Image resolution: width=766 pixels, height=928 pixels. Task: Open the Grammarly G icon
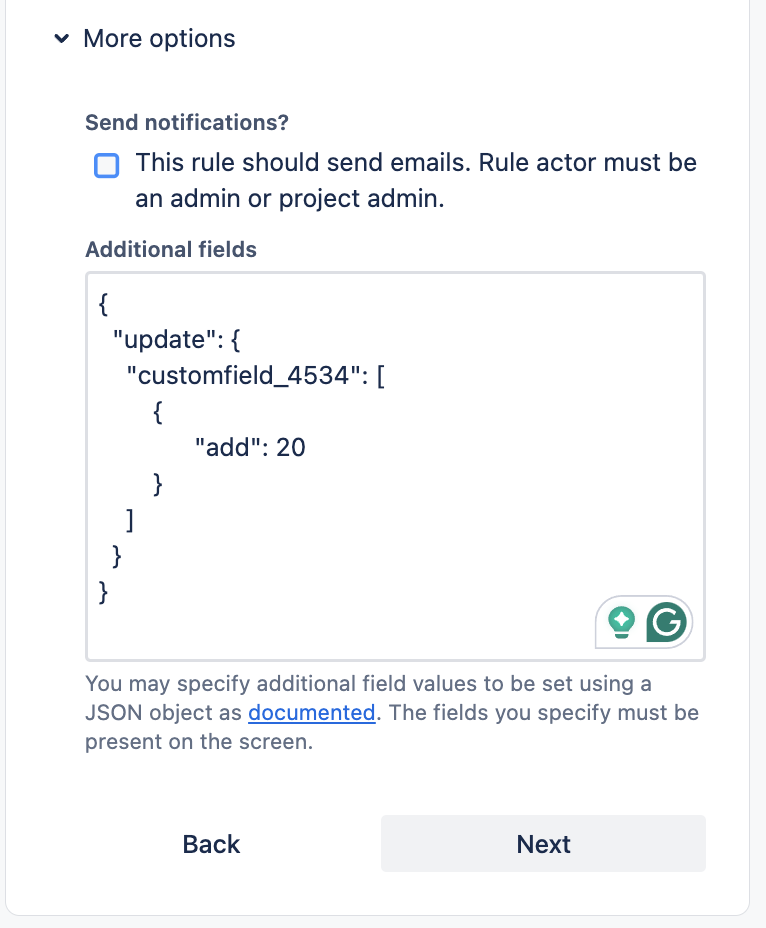(x=667, y=622)
